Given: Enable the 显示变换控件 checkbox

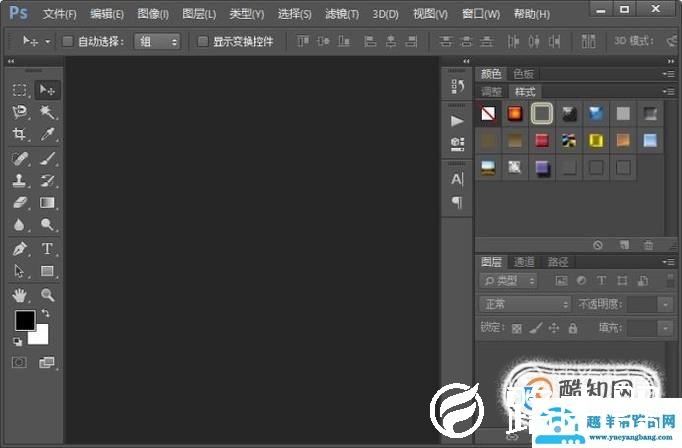Looking at the screenshot, I should pos(203,42).
